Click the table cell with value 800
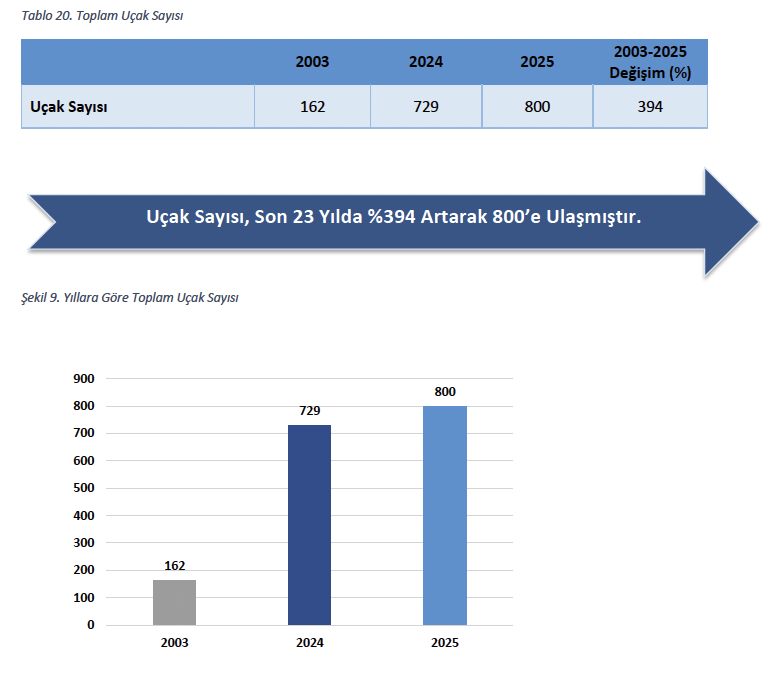Viewport: 783px width, 683px height. click(537, 106)
